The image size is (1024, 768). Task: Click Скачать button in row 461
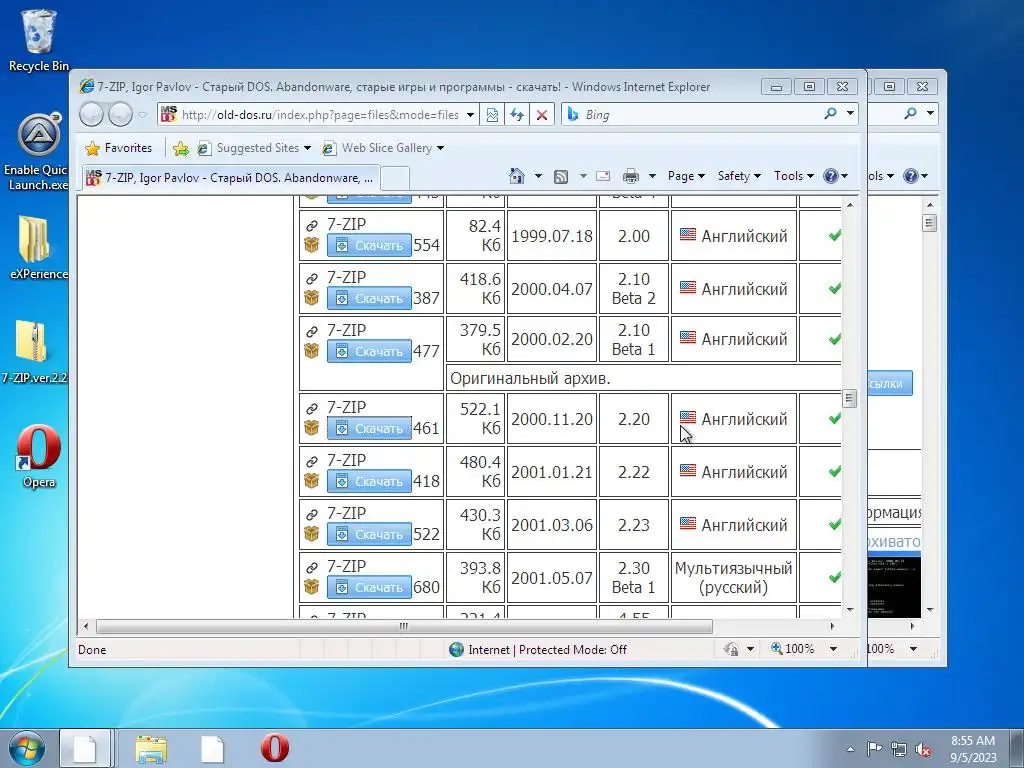(x=370, y=428)
